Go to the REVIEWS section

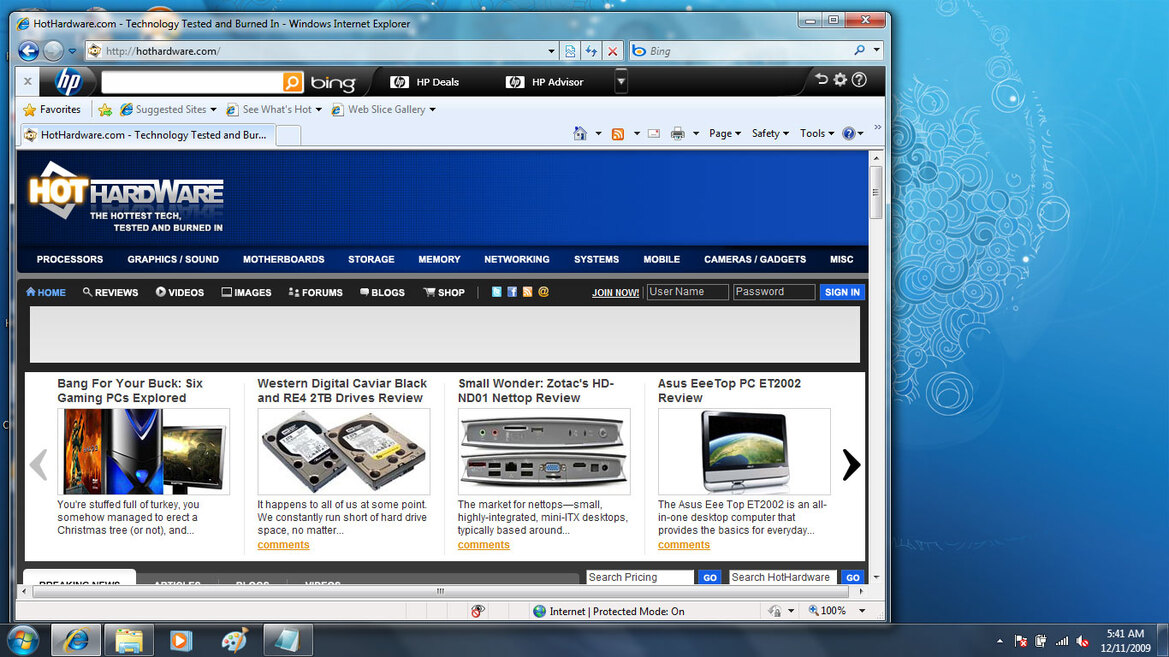point(110,292)
